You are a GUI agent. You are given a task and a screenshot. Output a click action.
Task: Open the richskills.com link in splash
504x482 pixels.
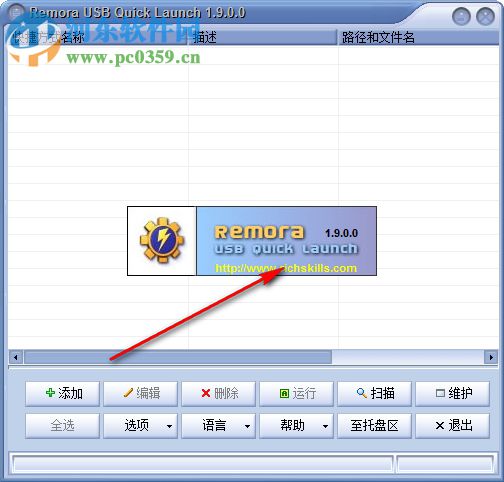(x=286, y=268)
